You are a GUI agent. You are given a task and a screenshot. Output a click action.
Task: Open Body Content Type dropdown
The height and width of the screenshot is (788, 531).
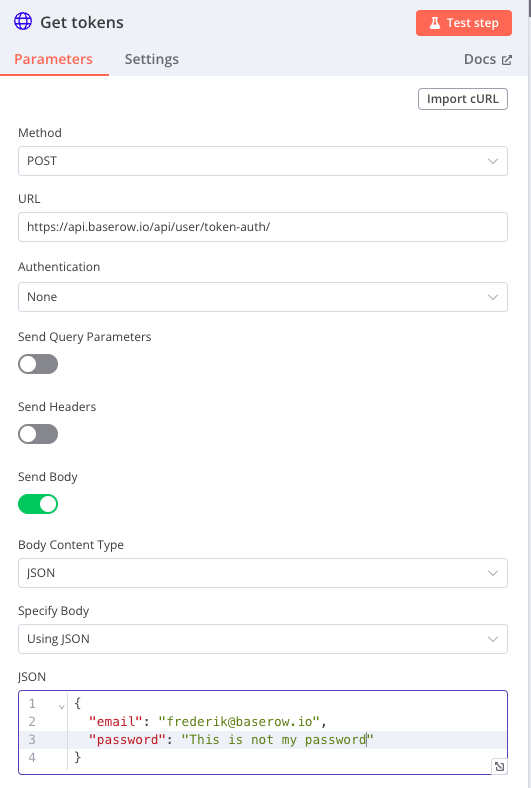[263, 573]
